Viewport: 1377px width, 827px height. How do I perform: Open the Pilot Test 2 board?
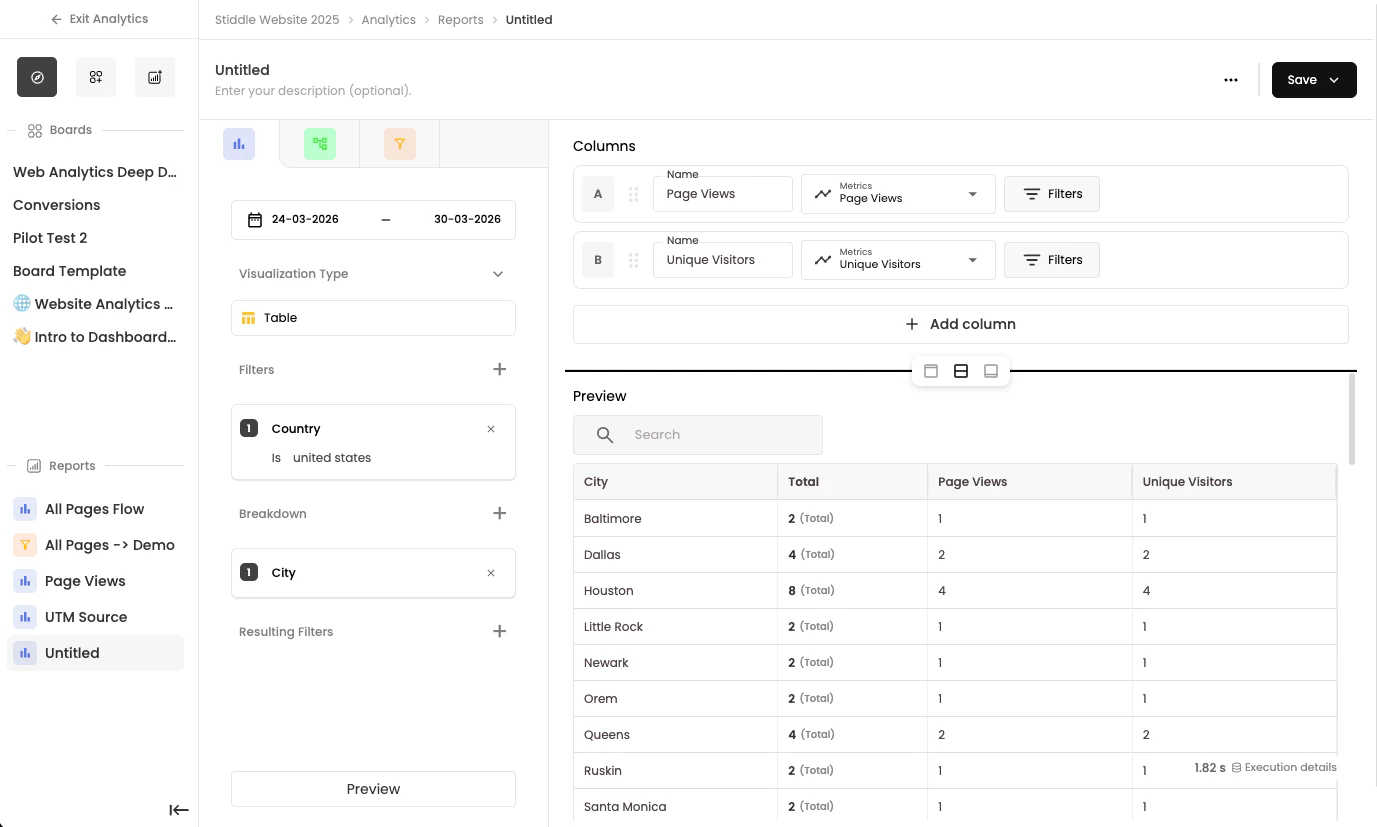[50, 238]
